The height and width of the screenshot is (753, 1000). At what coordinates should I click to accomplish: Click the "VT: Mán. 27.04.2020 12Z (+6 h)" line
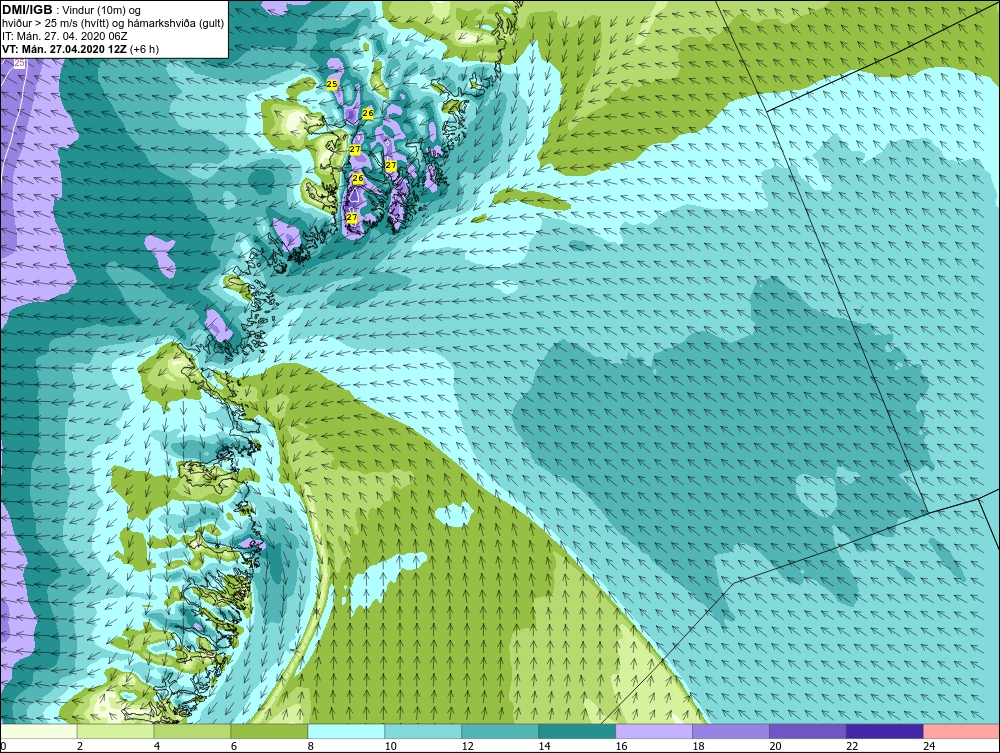81,49
